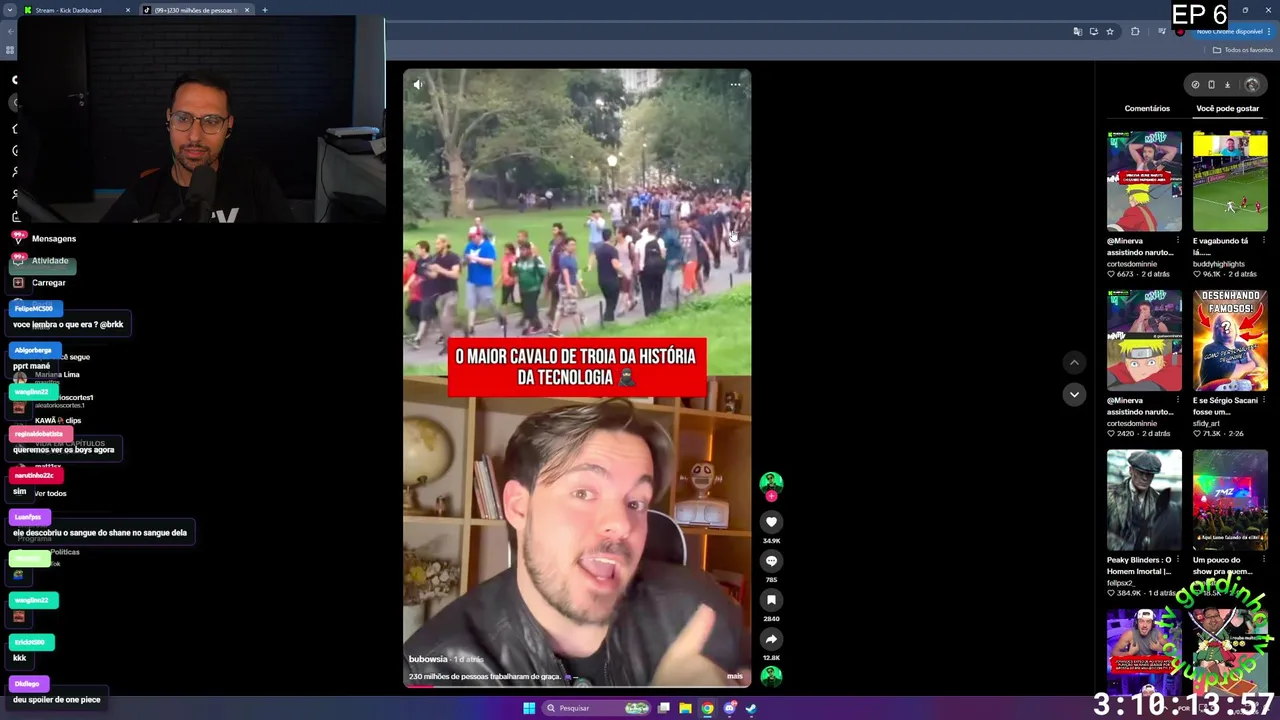Click the sfidy_art author name
Viewport: 1280px width, 720px height.
[x=1207, y=424]
